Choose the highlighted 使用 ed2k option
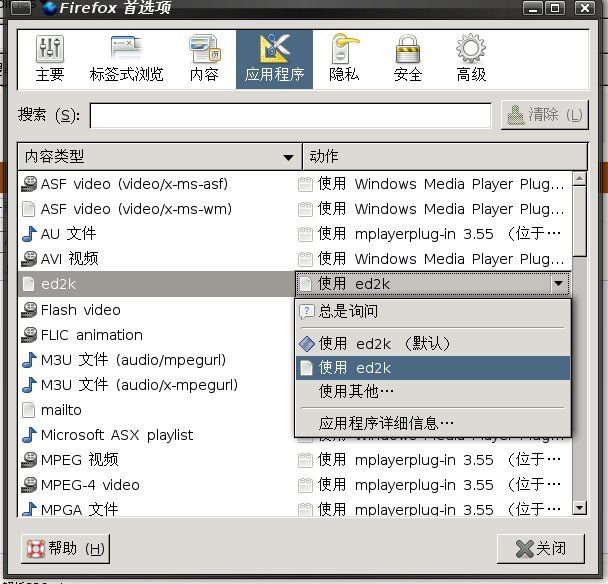The width and height of the screenshot is (608, 584). 433,368
